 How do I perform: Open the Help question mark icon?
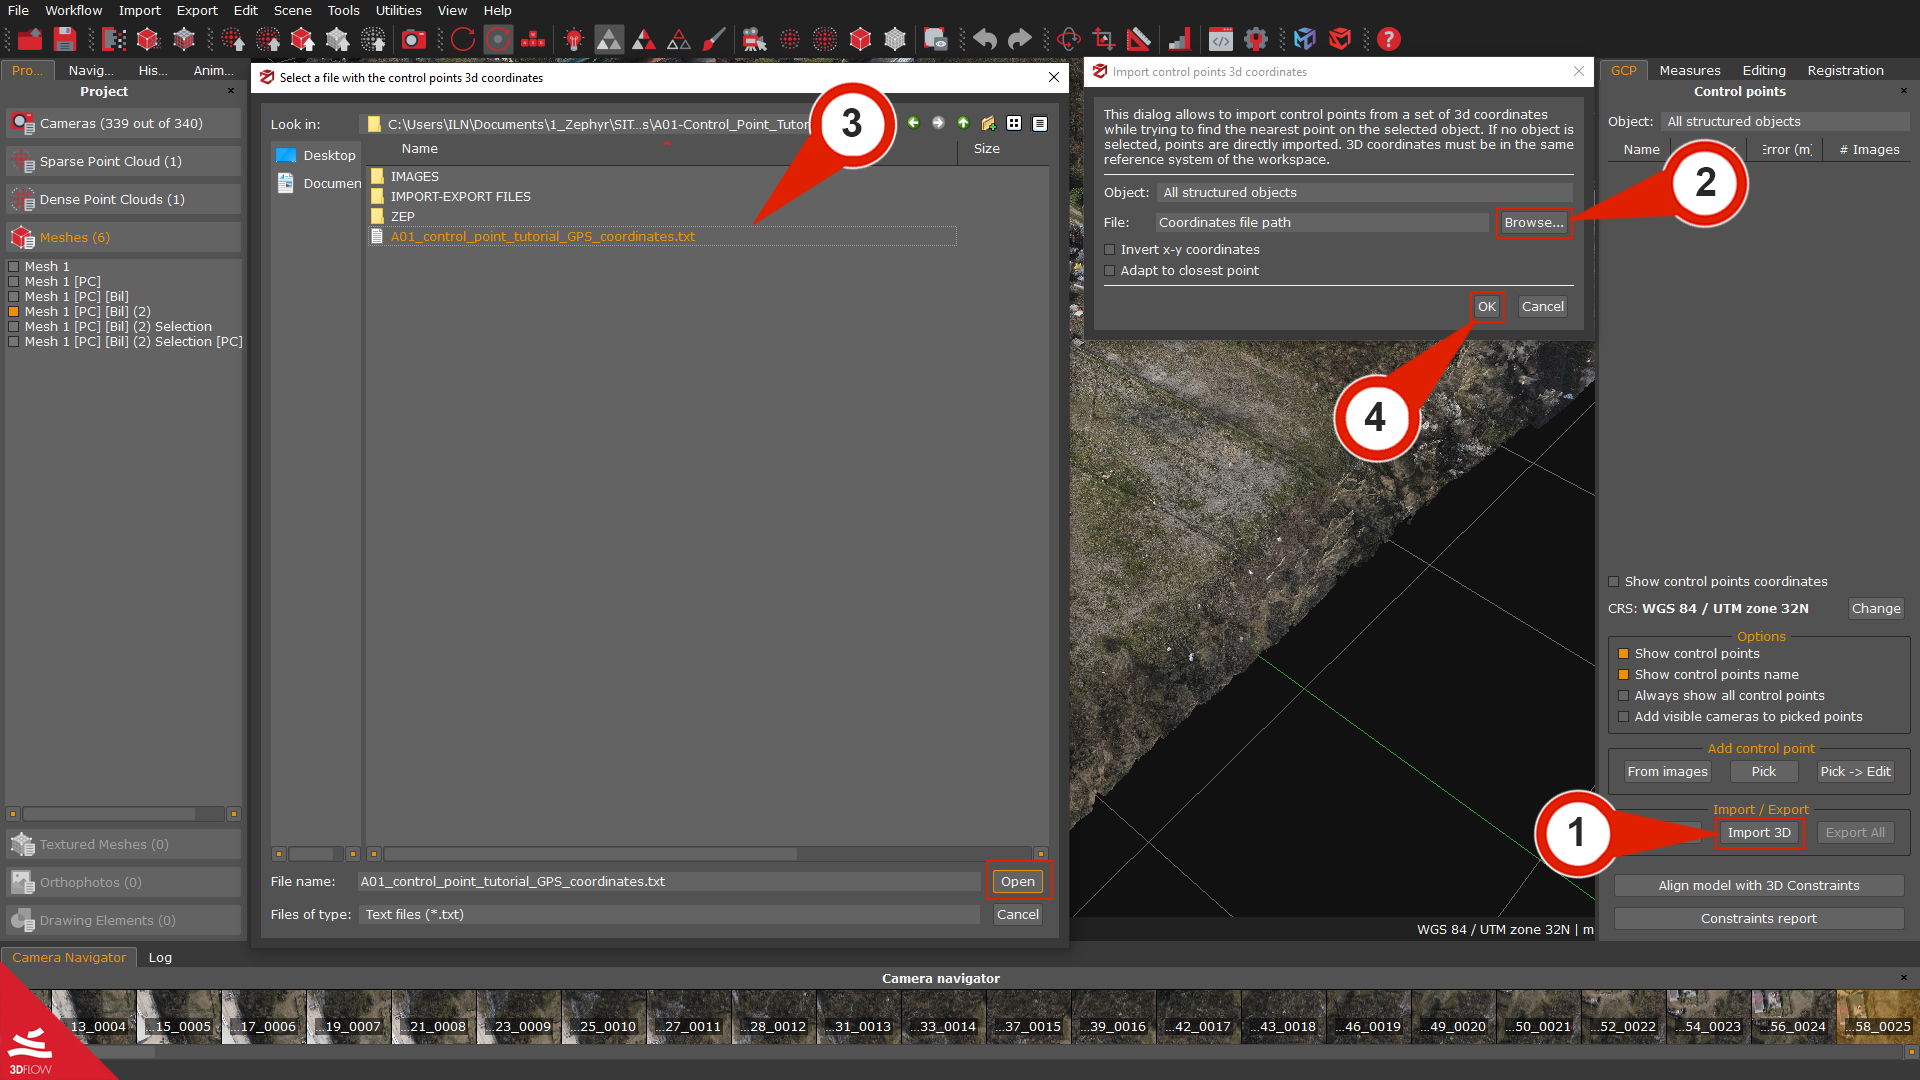[1389, 39]
